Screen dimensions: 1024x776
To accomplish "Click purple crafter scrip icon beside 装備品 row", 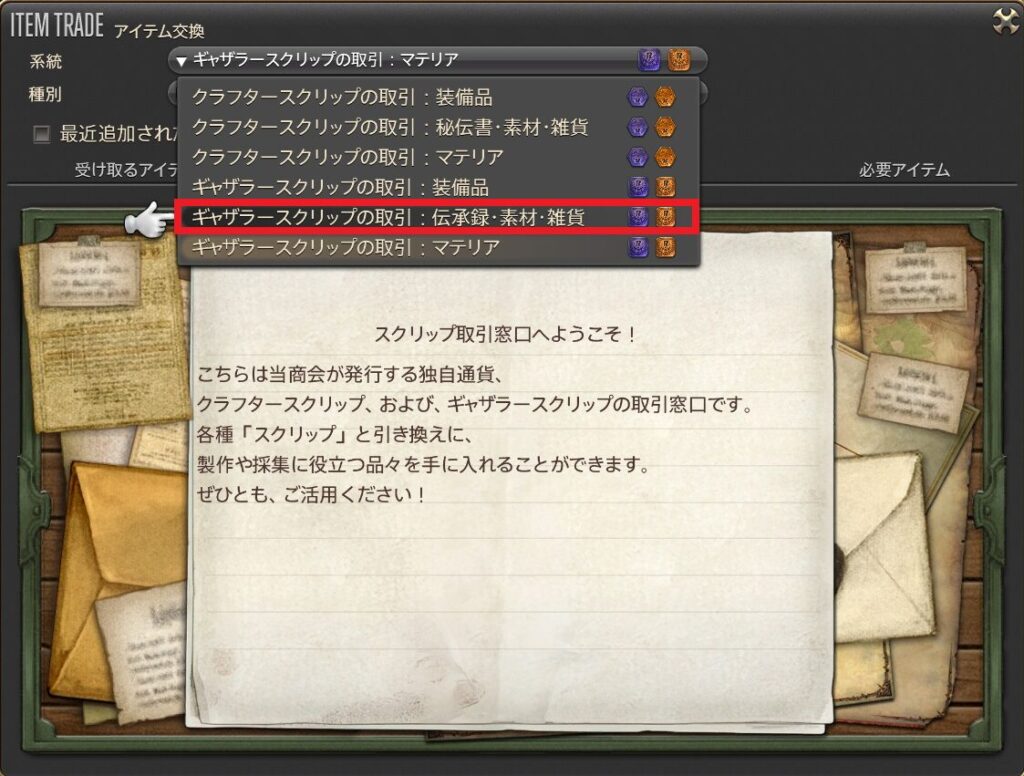I will click(637, 97).
